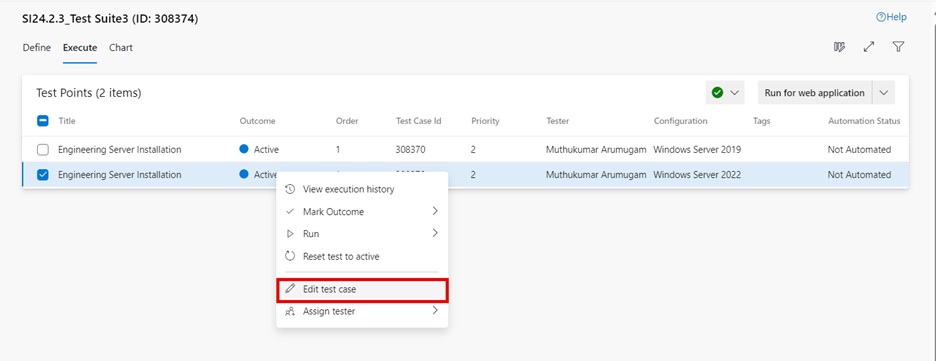Open green check mark outcome dropdown
Viewport: 936px width, 361px height.
(725, 92)
